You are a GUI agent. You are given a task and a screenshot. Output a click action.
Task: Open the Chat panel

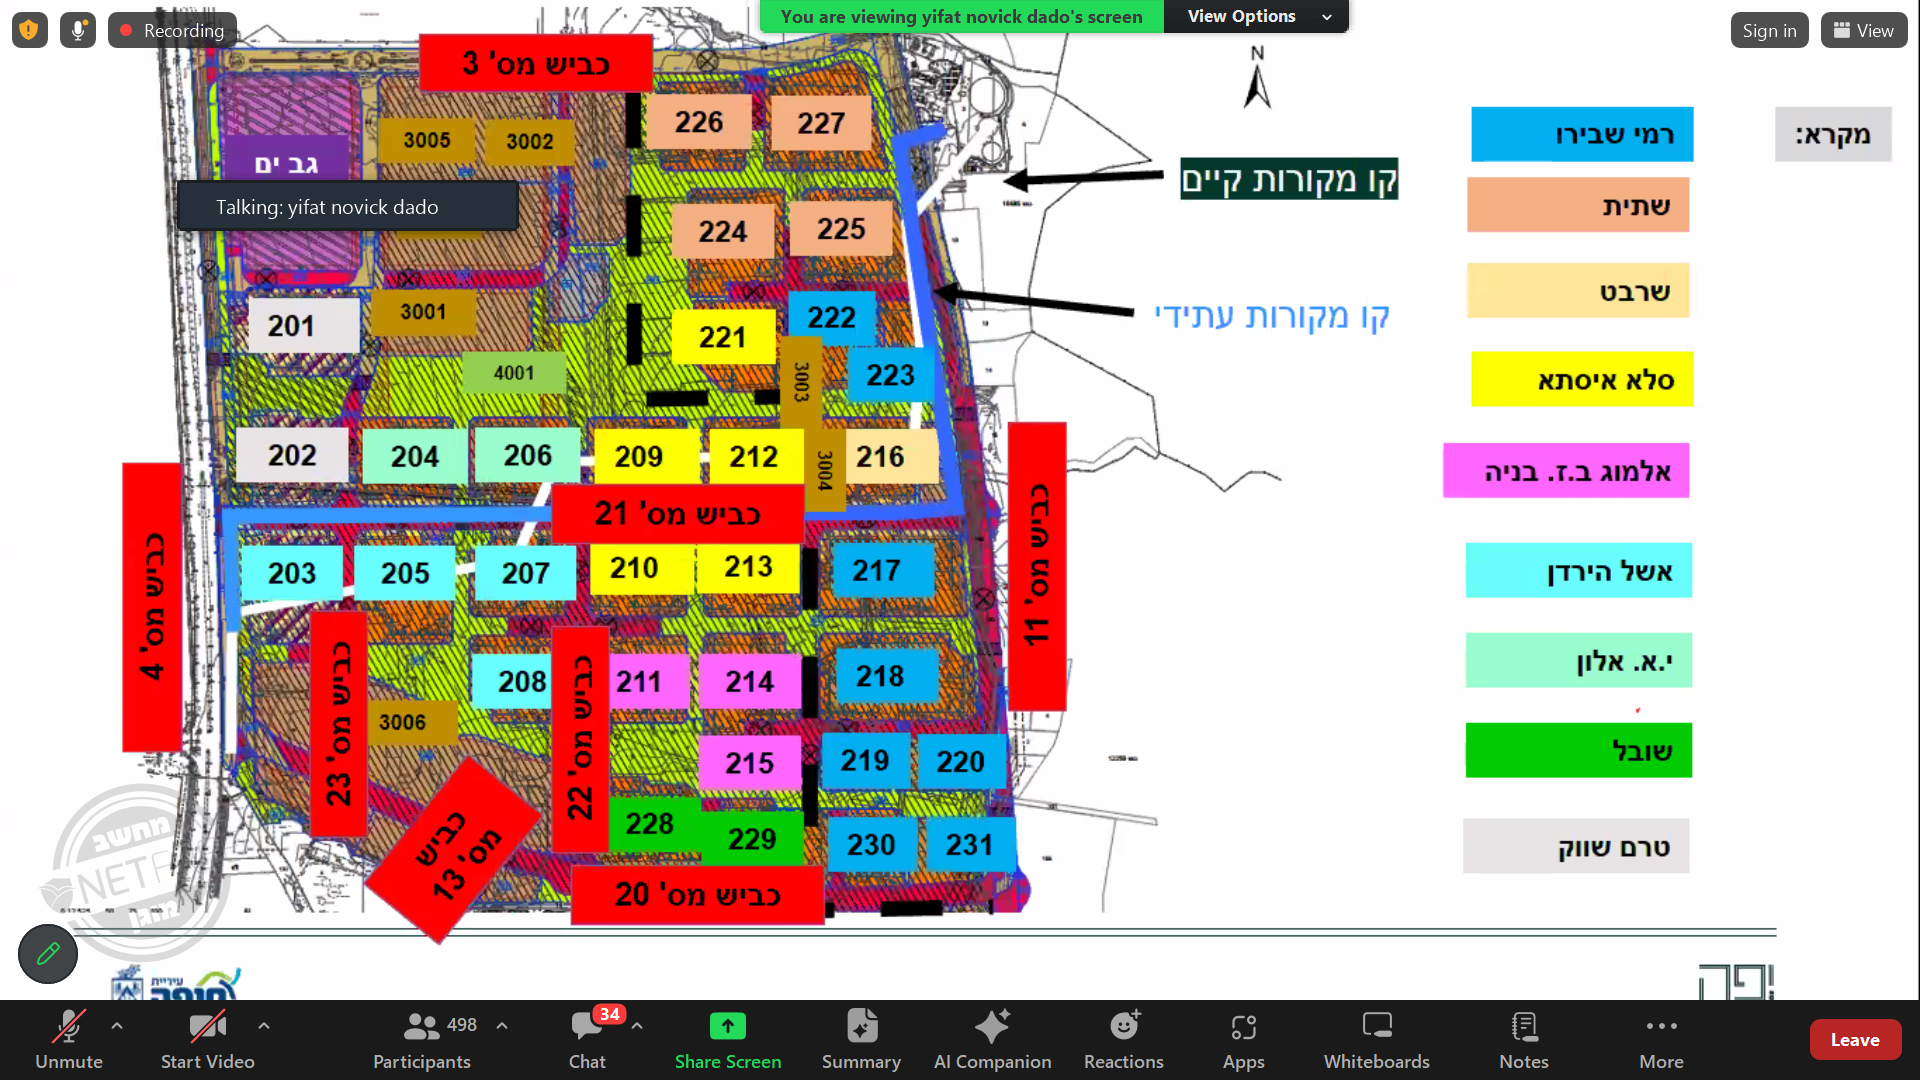click(x=587, y=1040)
